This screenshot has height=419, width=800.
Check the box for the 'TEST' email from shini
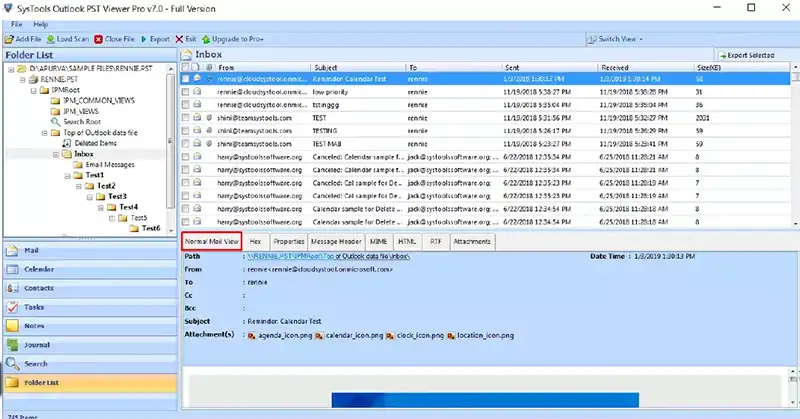185,118
